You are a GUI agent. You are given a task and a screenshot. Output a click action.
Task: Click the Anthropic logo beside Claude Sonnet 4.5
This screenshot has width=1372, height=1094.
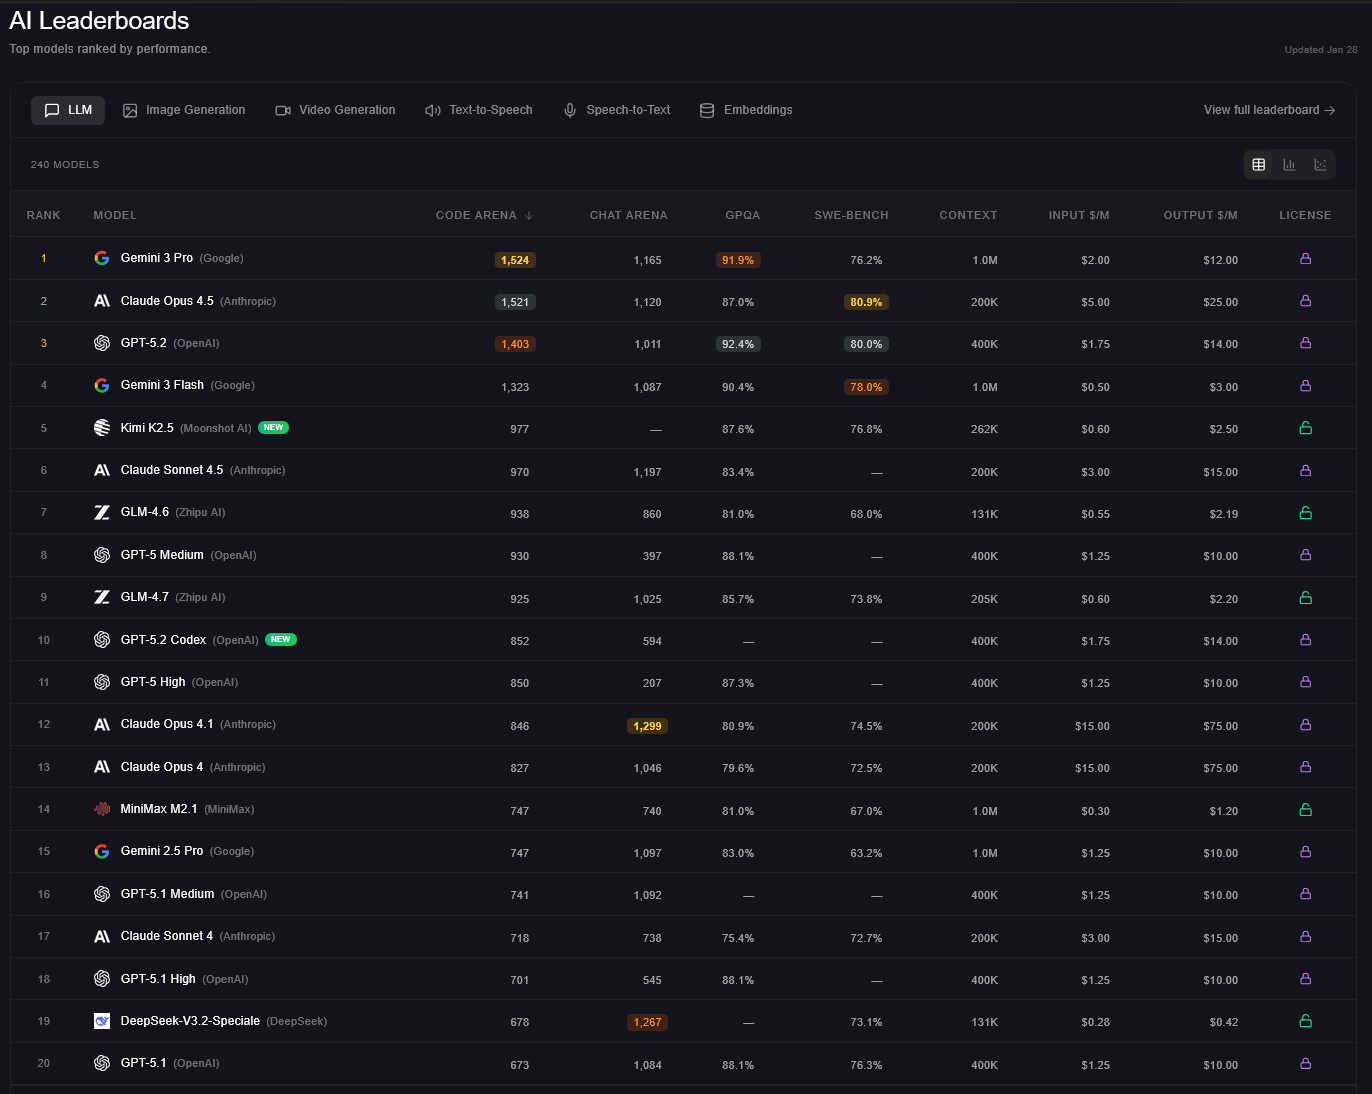point(102,470)
